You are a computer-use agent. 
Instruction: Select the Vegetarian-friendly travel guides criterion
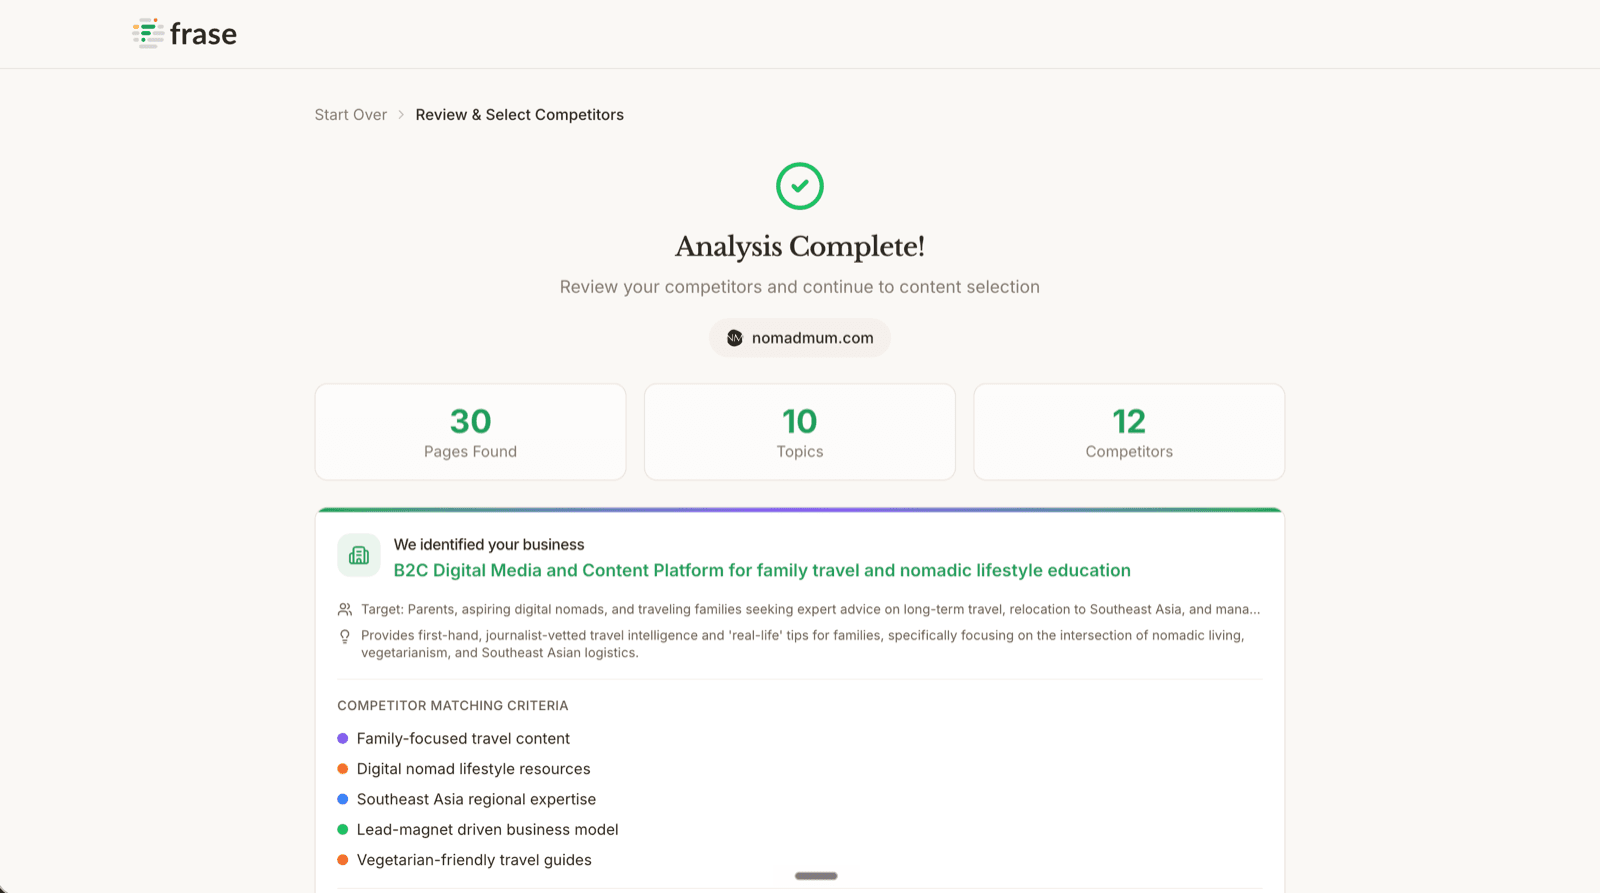(x=474, y=860)
